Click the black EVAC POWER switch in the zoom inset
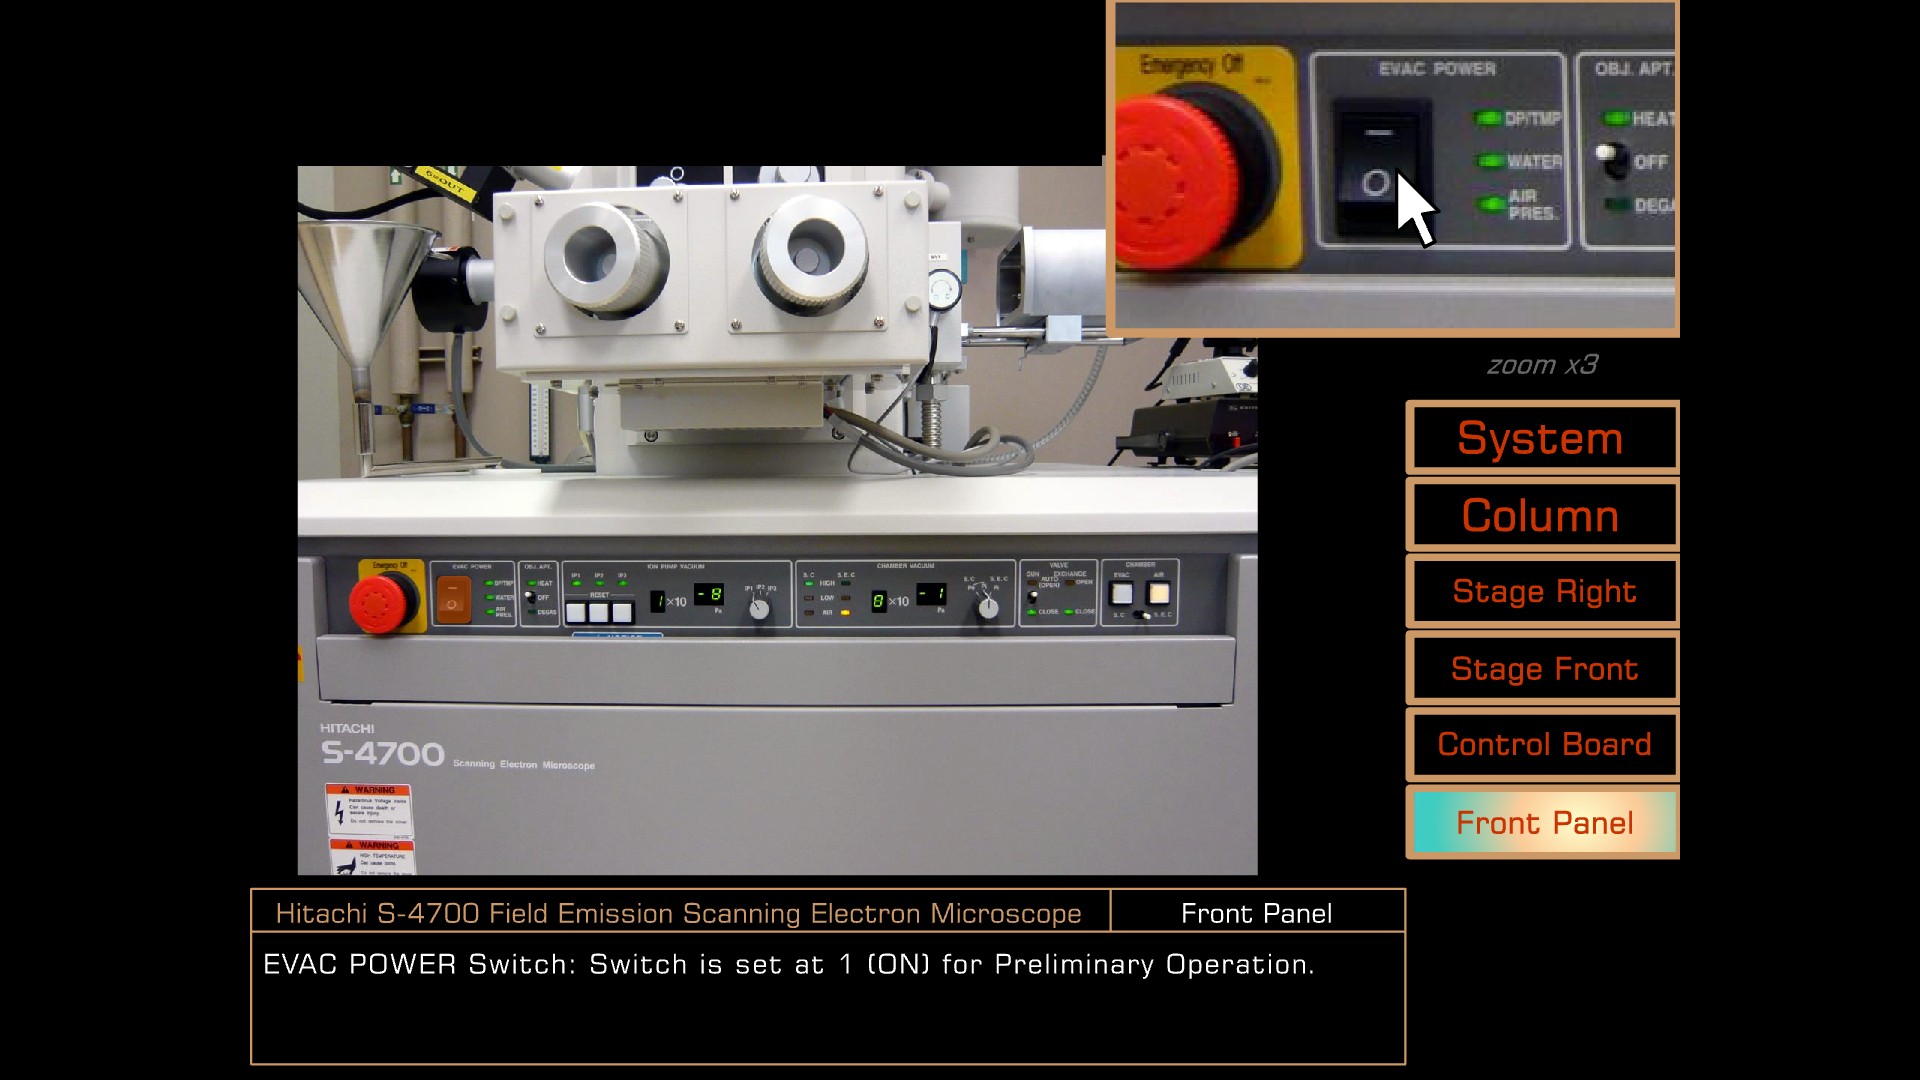Screen dimensions: 1920x1080 [1384, 166]
